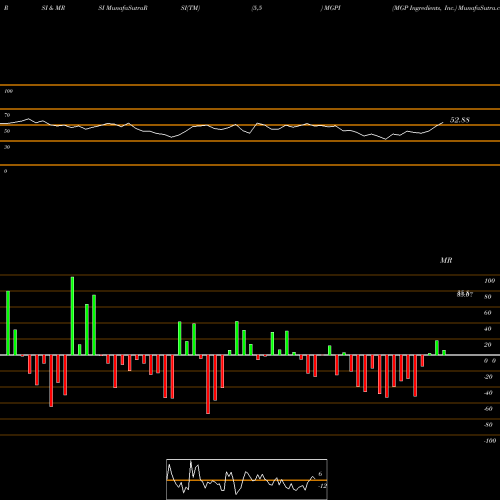Click the "MR" panel title
Image resolution: width=500 pixels, height=500 pixels.
[446, 260]
